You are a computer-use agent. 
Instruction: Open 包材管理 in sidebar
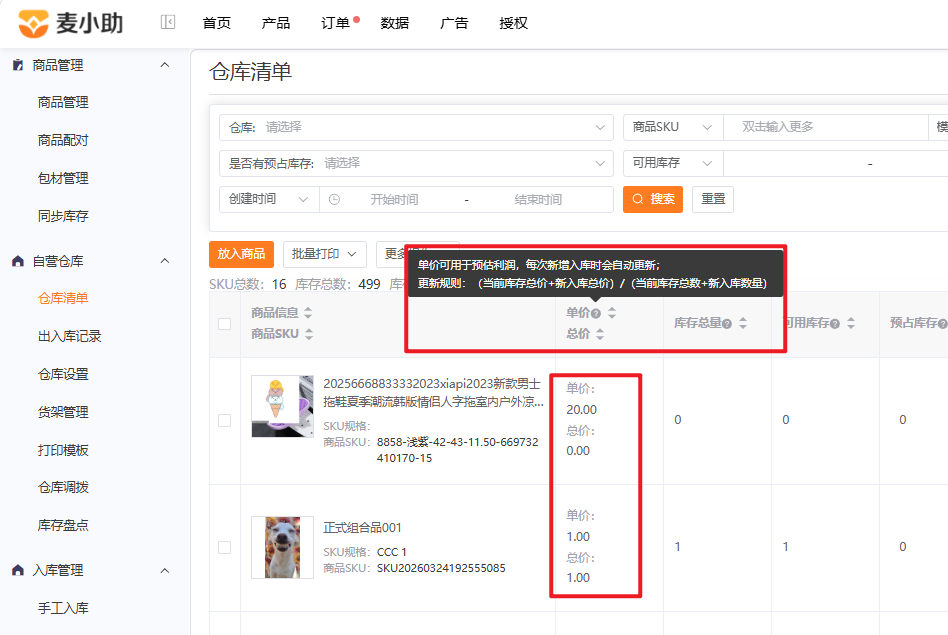(63, 178)
